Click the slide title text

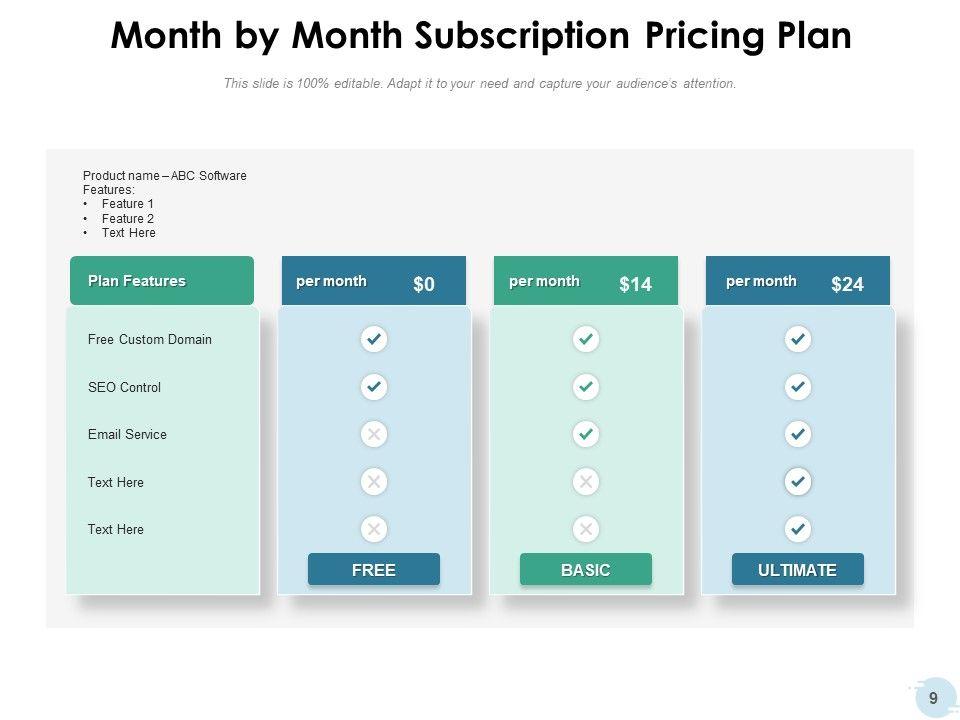pos(481,36)
